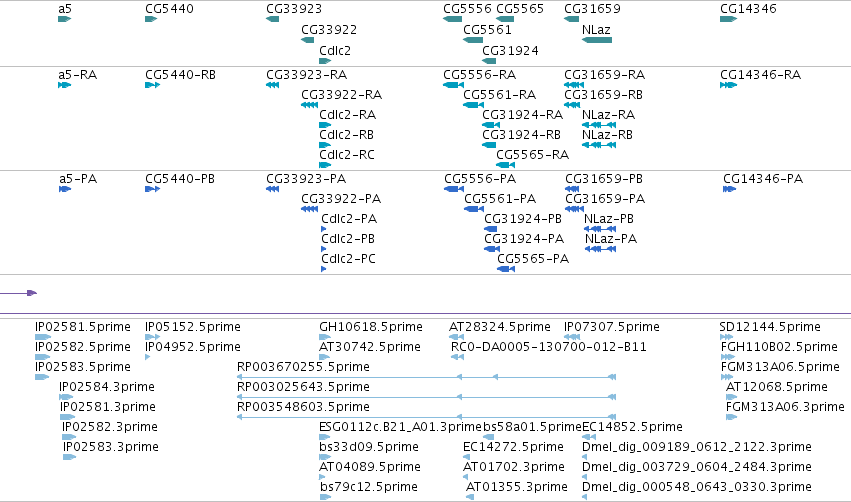Click label CG31924-RB
Screen dimensions: 851x502
(521, 135)
